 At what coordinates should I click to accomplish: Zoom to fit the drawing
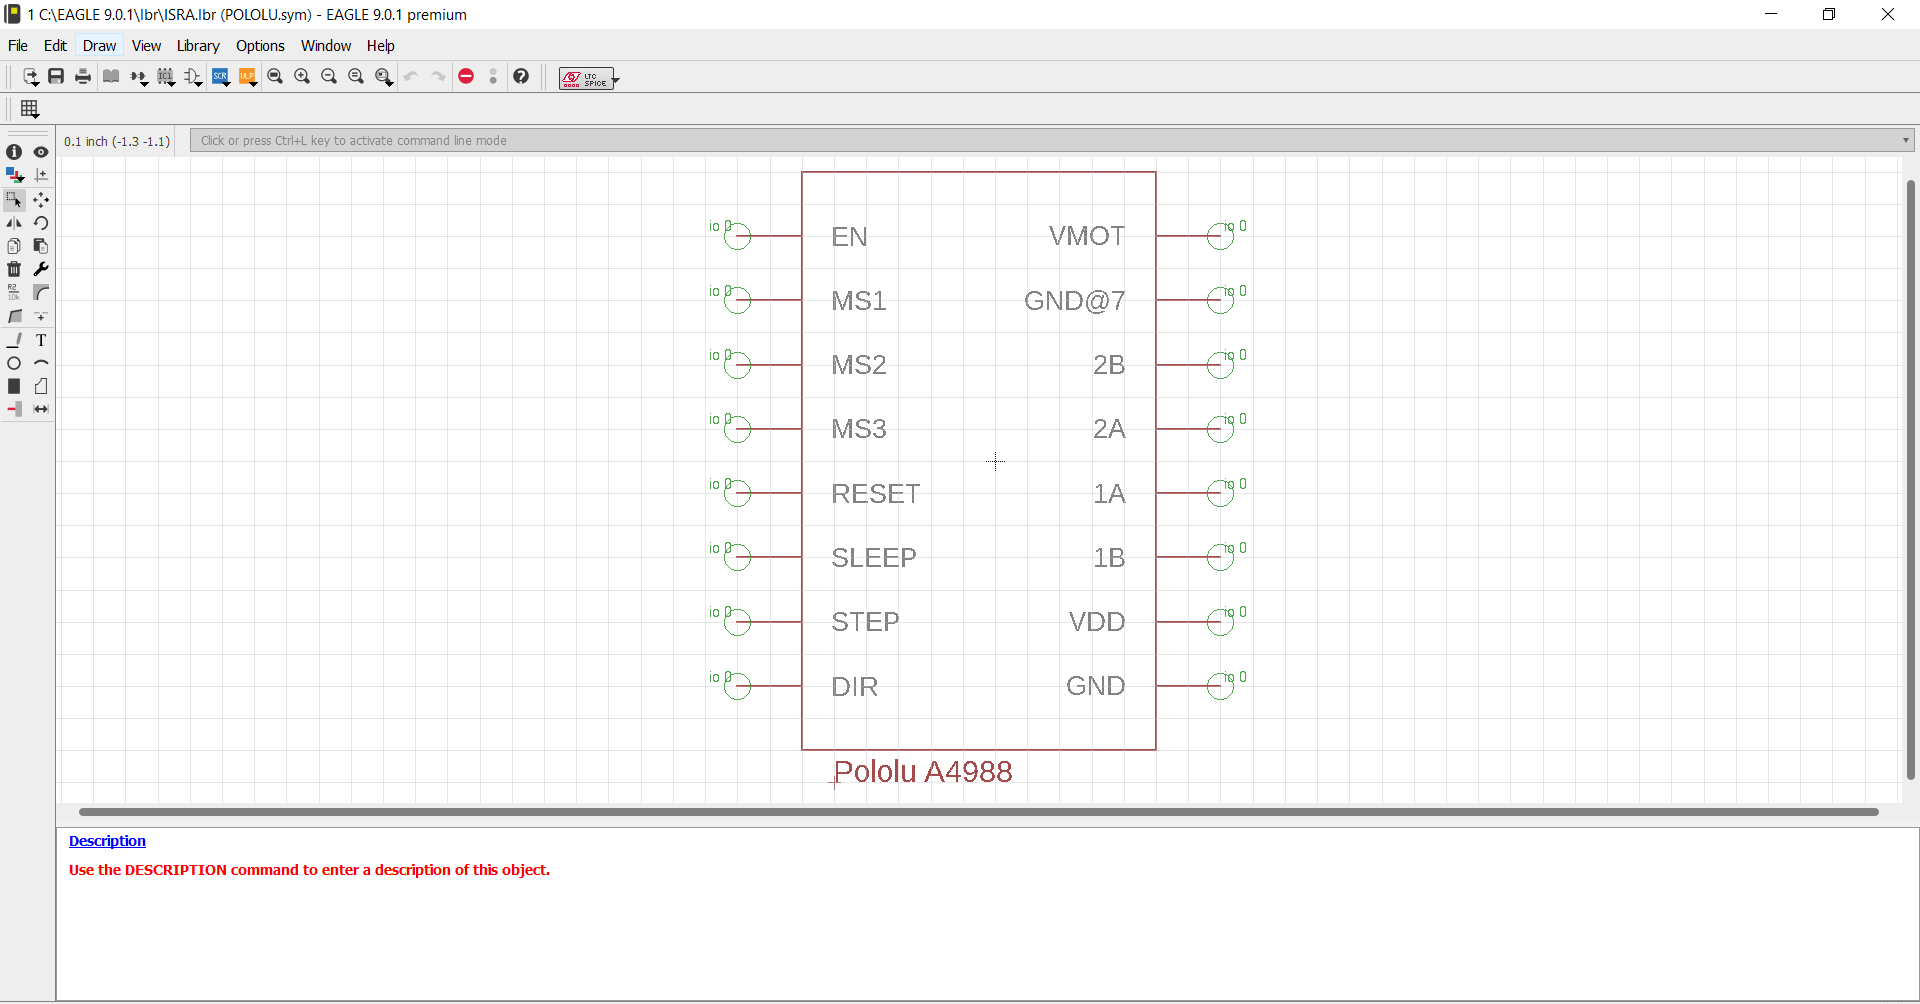coord(275,76)
